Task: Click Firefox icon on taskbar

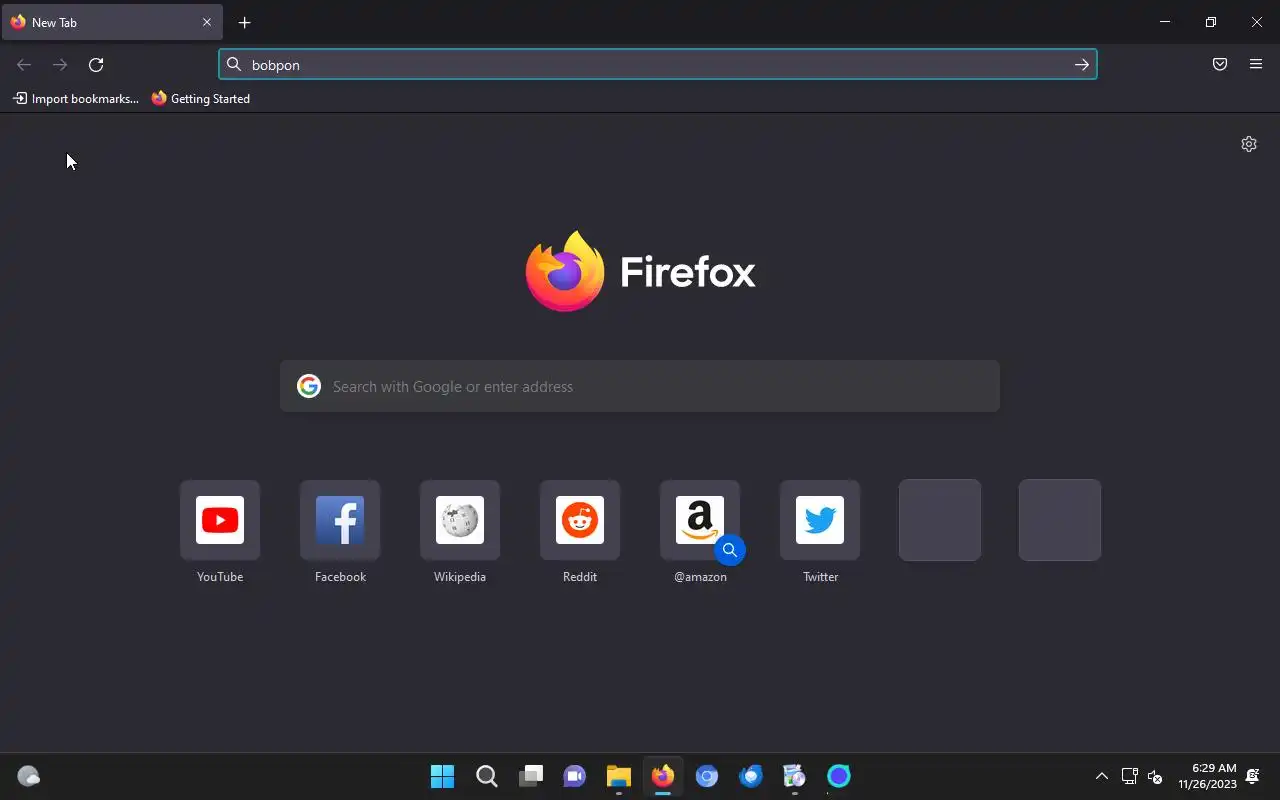Action: (x=663, y=776)
